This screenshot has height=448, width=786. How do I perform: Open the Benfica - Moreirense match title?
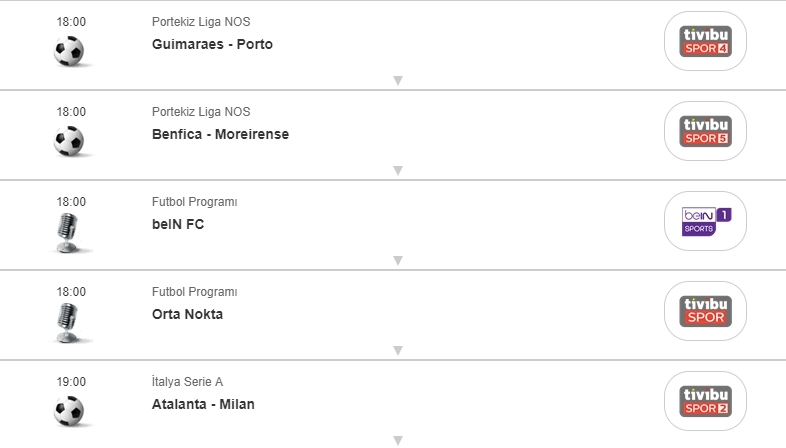coord(220,134)
